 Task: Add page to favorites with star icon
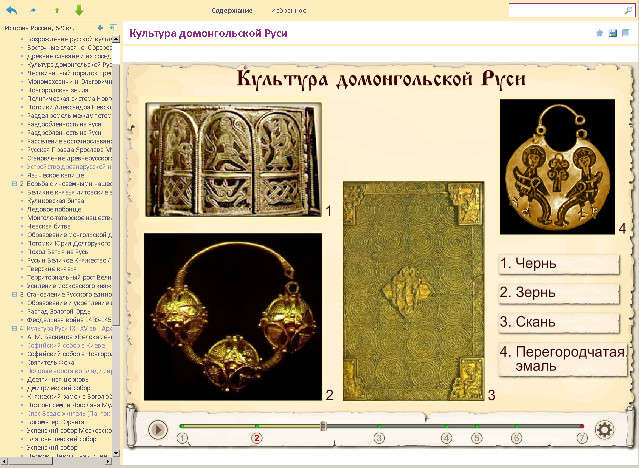click(599, 33)
